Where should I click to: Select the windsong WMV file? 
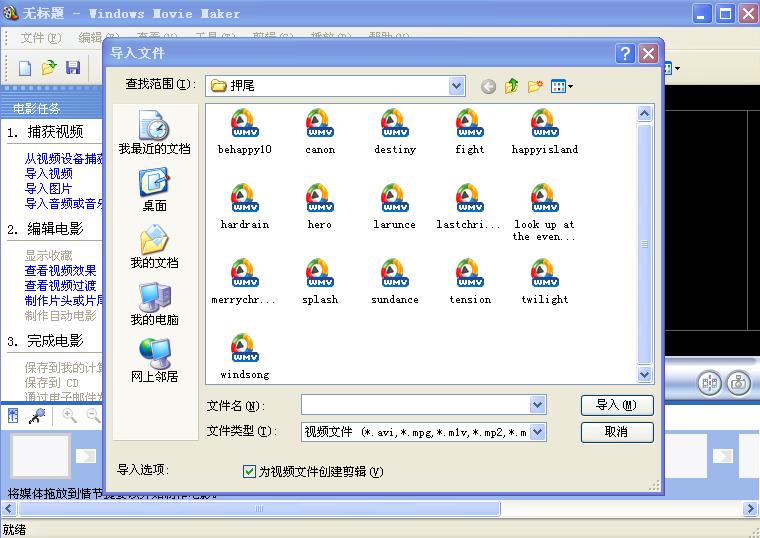tap(245, 357)
